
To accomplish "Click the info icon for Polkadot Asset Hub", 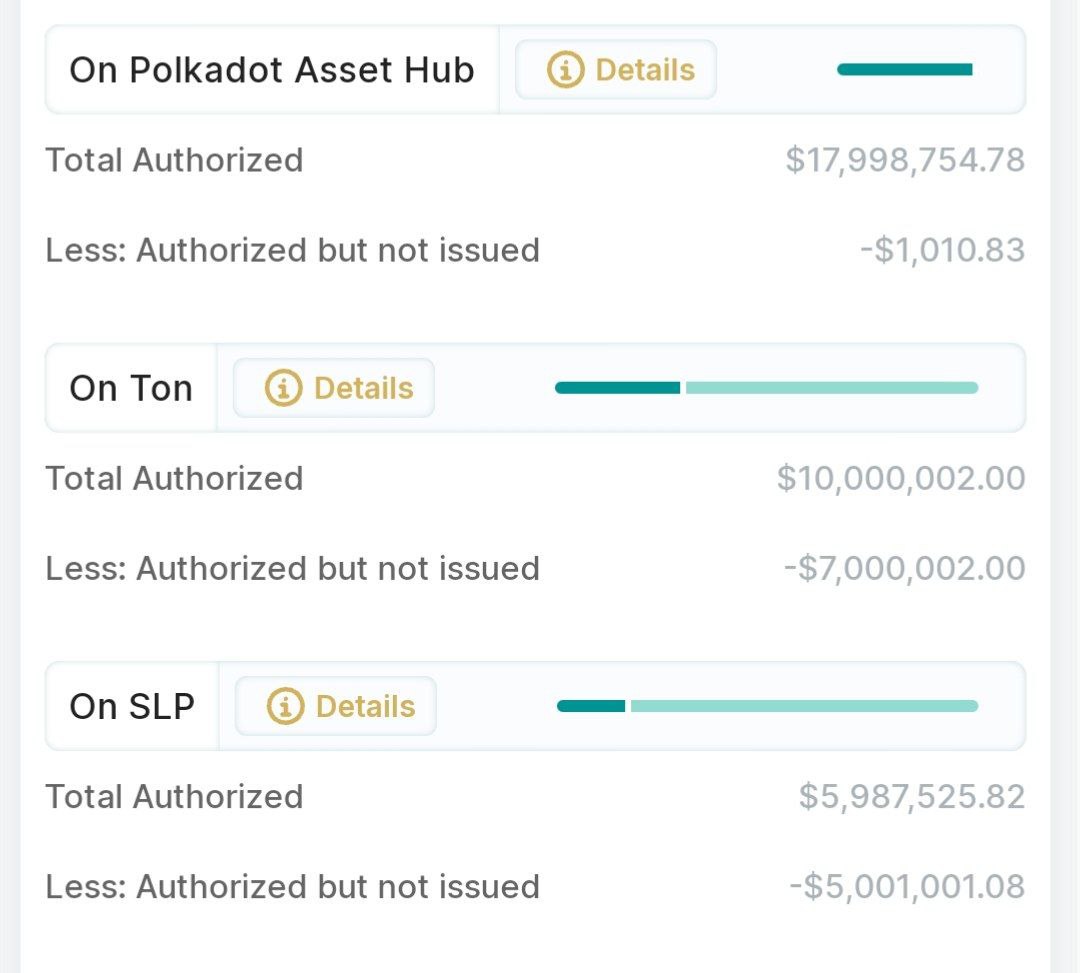I will tap(565, 70).
